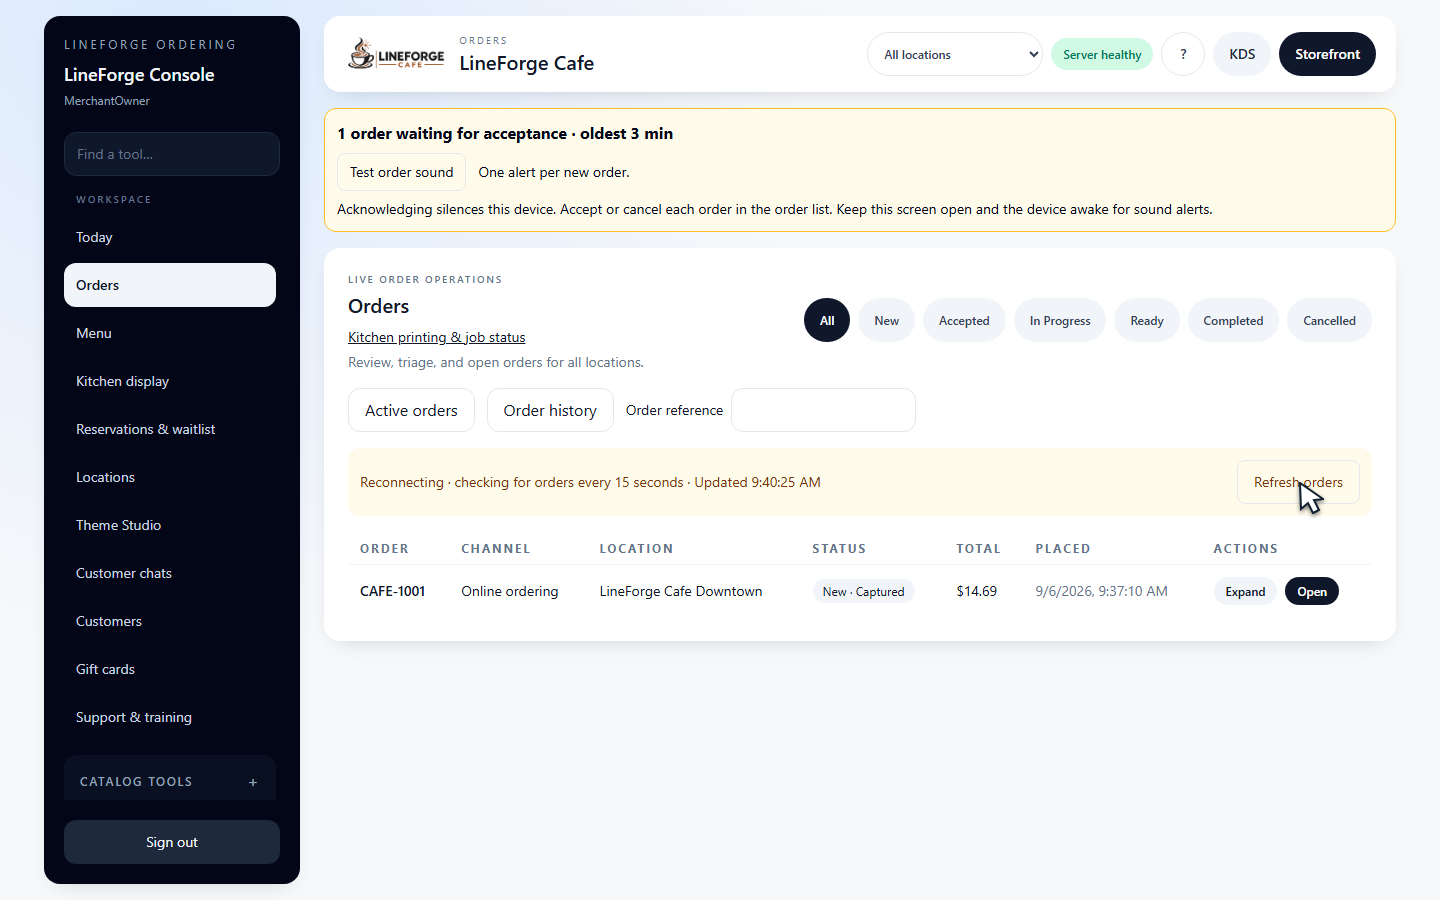Focus the Order reference input field
The image size is (1440, 900).
[823, 410]
